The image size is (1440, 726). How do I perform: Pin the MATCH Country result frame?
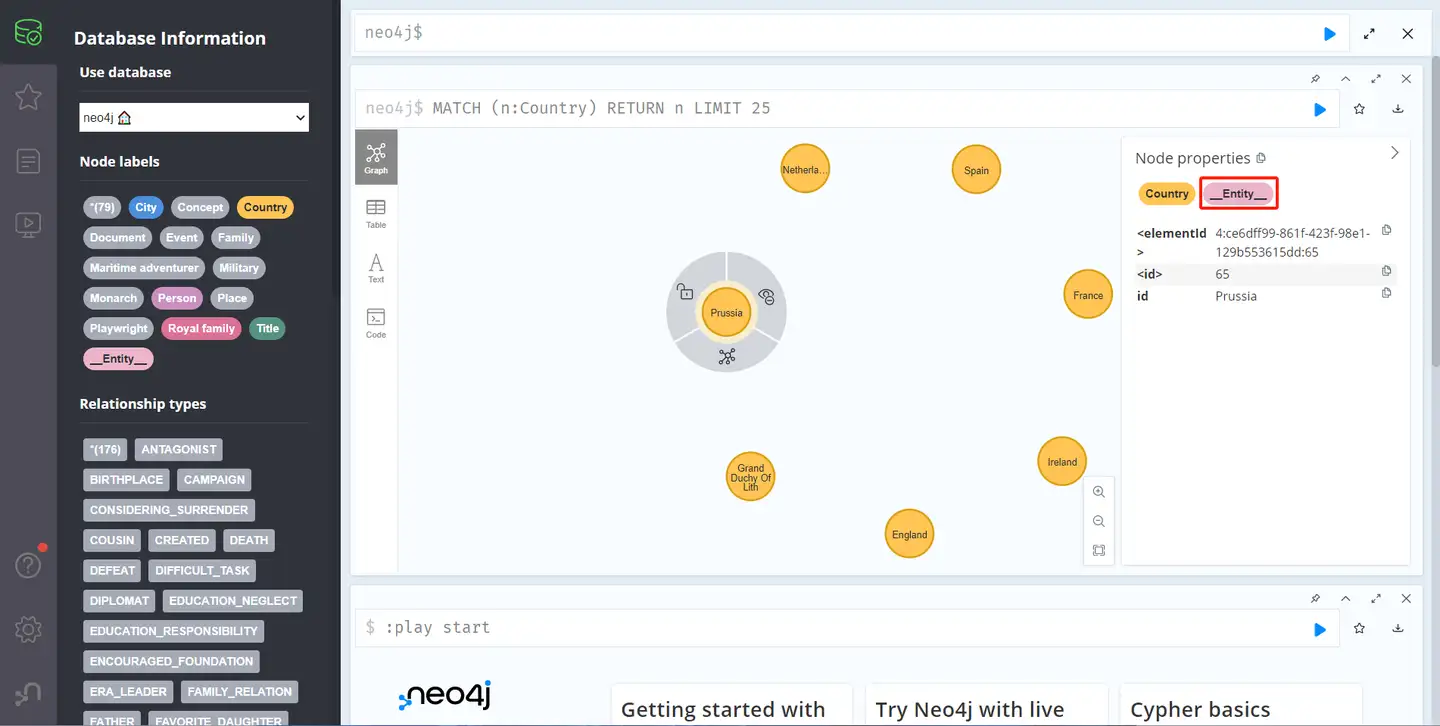pyautogui.click(x=1315, y=79)
